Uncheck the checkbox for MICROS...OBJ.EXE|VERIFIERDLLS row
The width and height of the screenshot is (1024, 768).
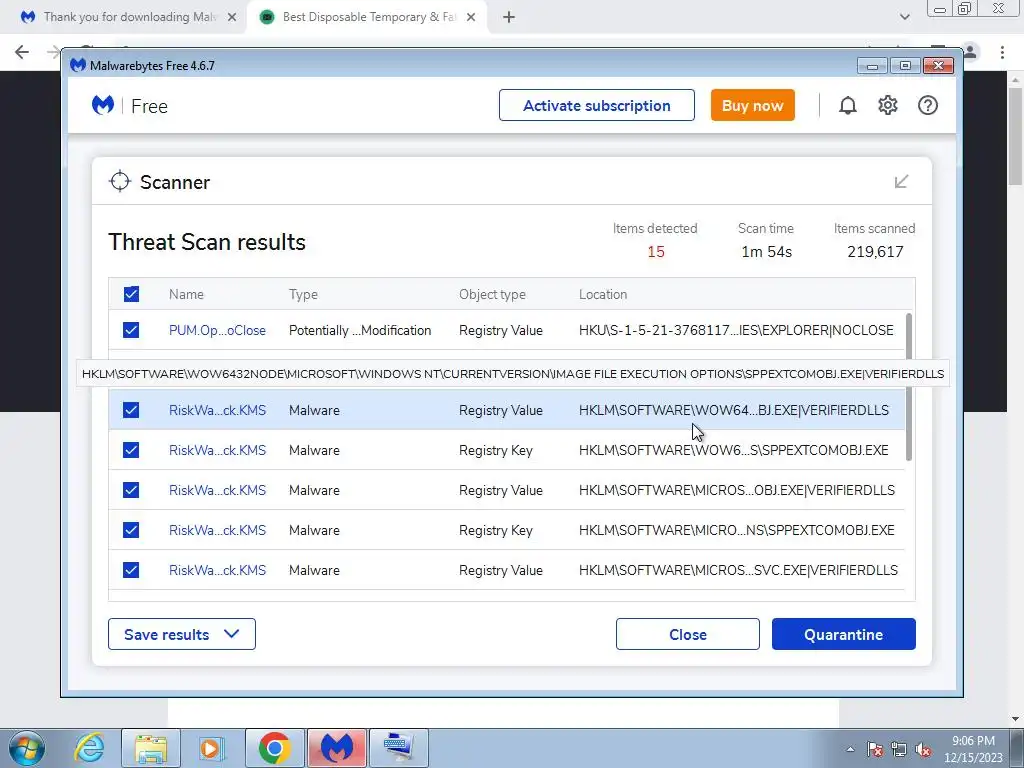pyautogui.click(x=131, y=490)
